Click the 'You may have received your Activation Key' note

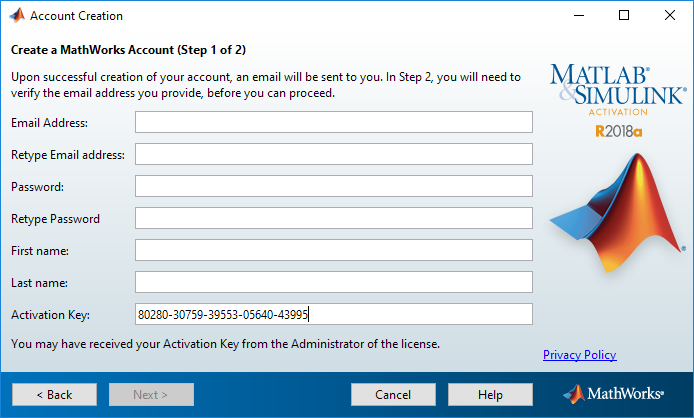click(x=225, y=344)
